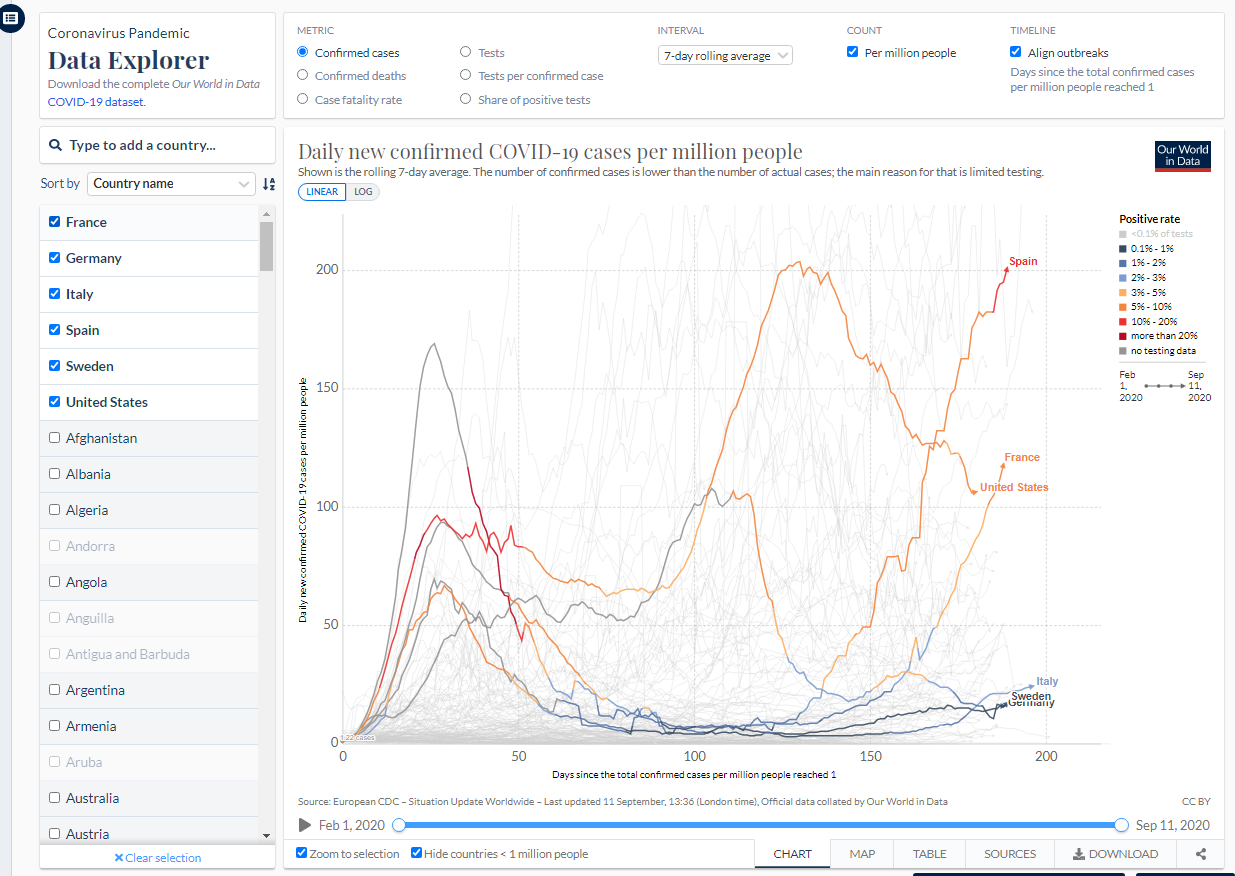Viewport: 1235px width, 876px height.
Task: Disable the Align outbreaks checkbox
Action: [1016, 52]
